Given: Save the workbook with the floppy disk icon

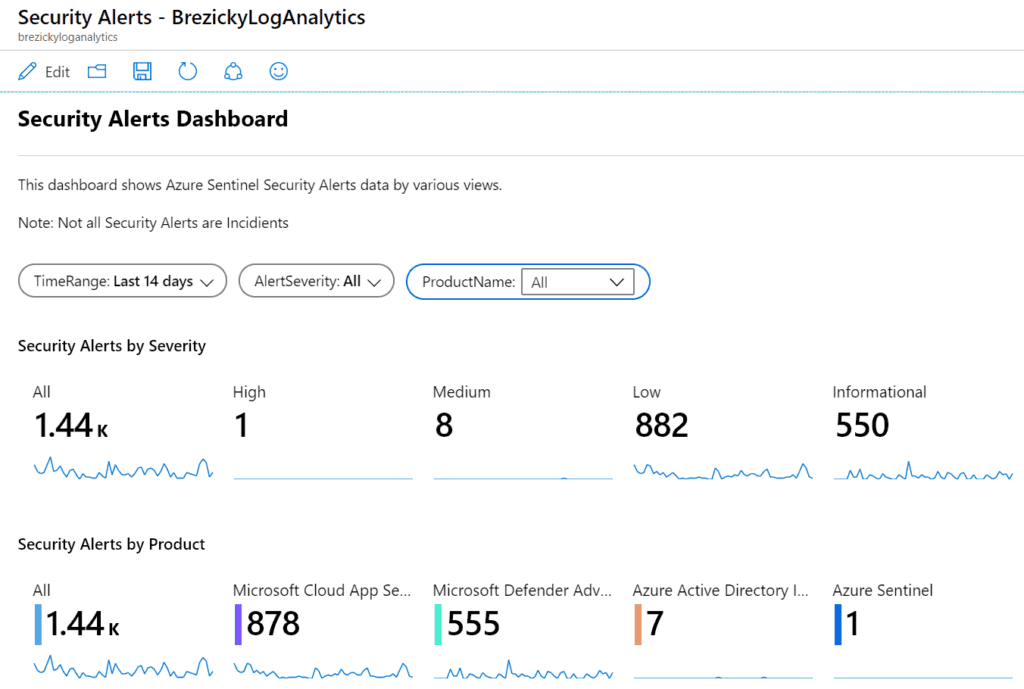Looking at the screenshot, I should pos(142,71).
